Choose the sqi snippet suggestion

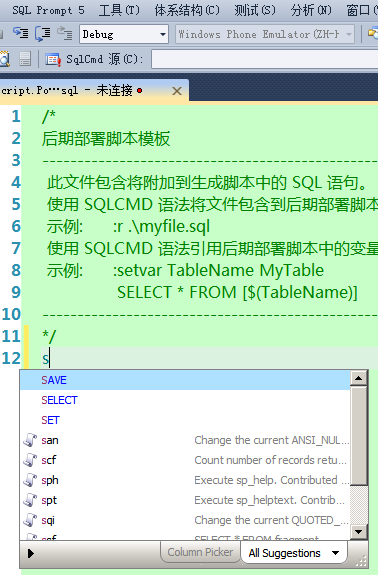[x=185, y=520]
